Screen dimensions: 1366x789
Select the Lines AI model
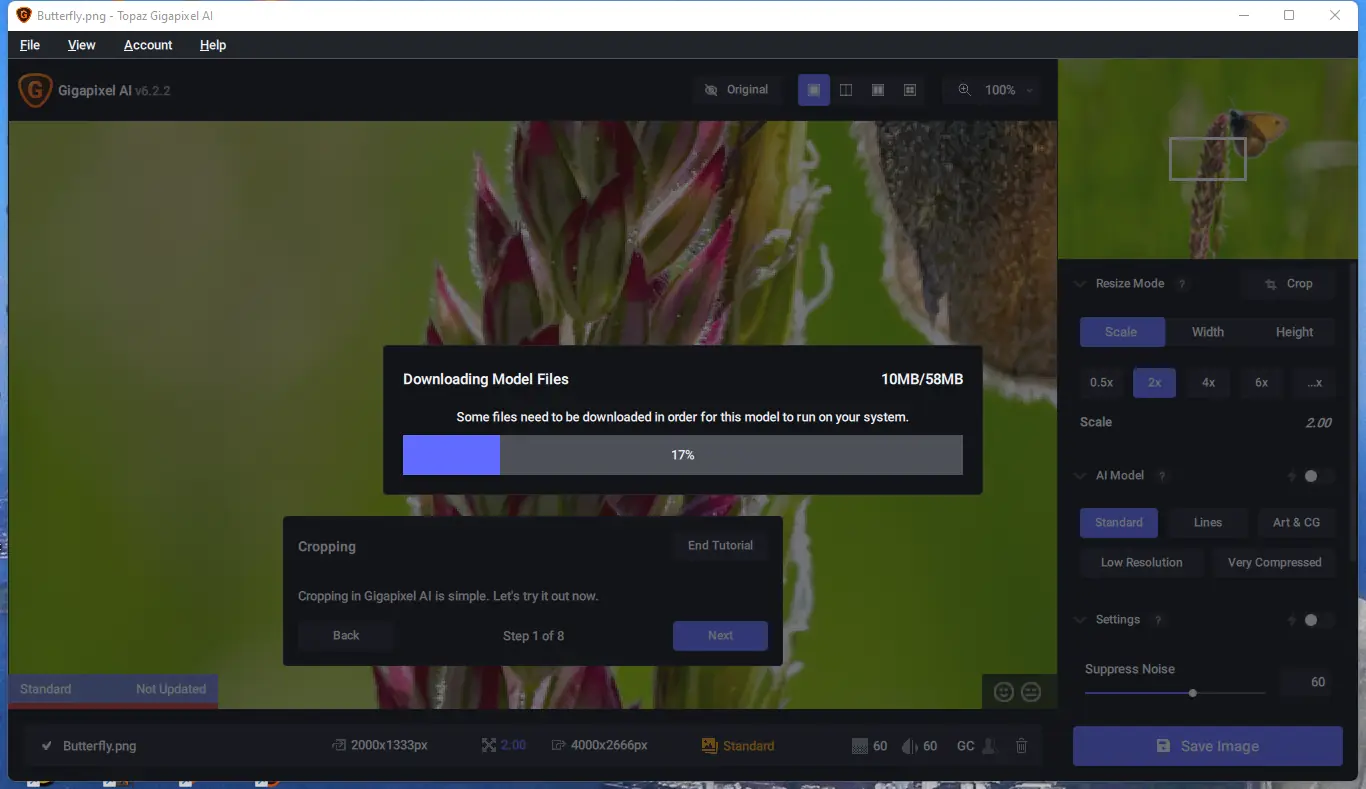1208,523
